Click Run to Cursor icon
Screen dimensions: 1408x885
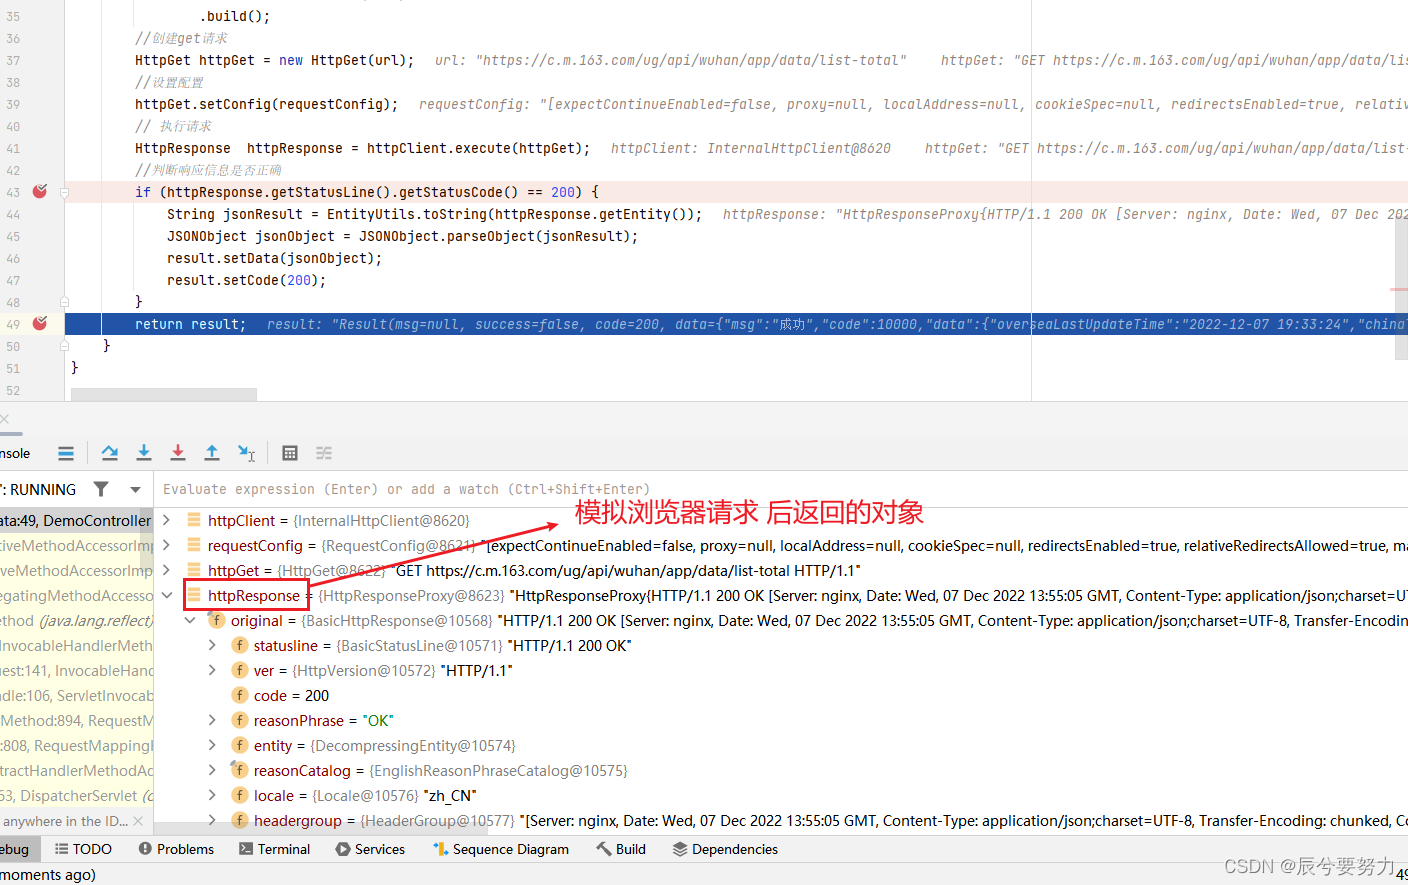[246, 453]
